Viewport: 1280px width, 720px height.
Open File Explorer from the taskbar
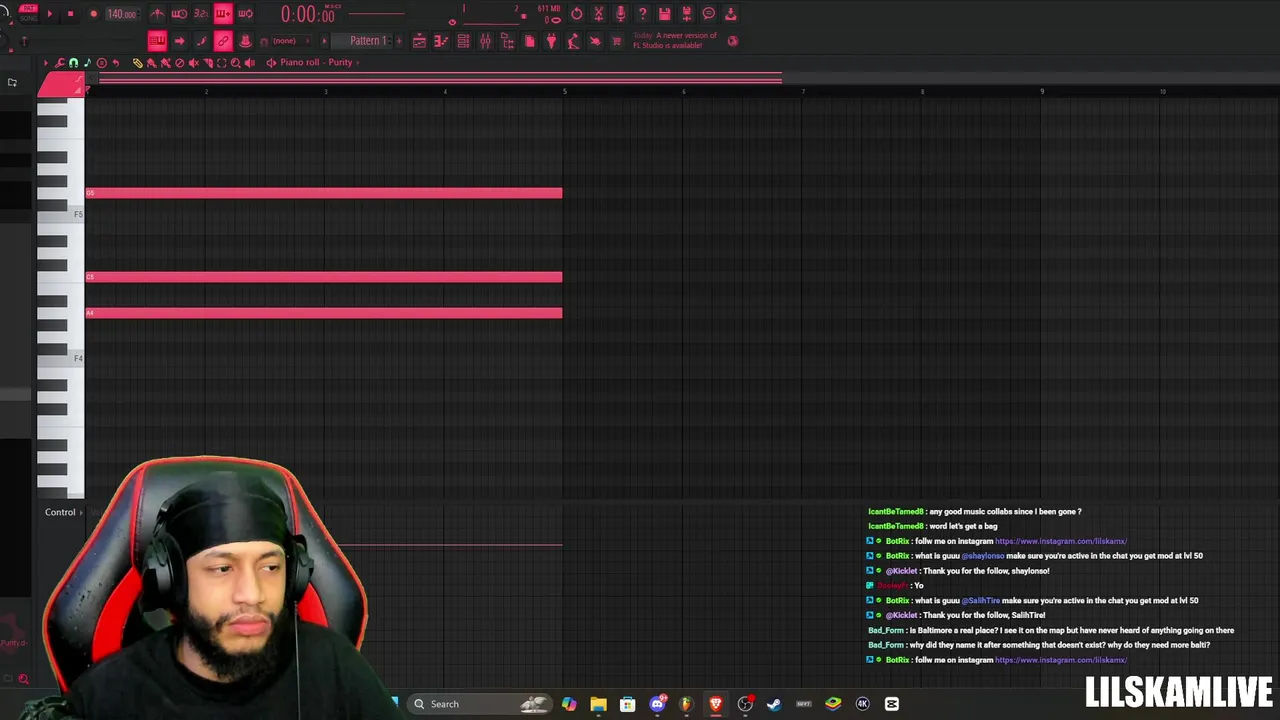tap(598, 704)
